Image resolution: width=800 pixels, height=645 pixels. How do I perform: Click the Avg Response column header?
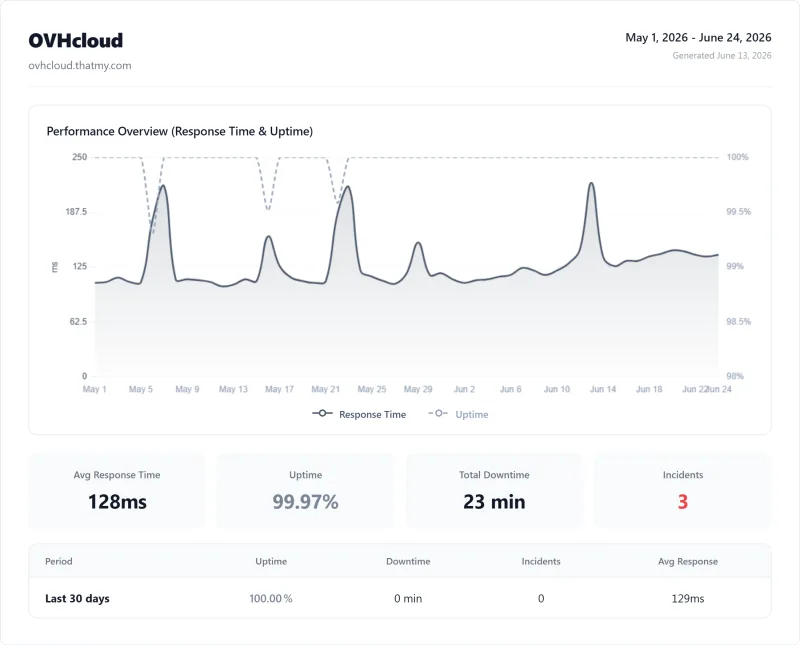click(x=688, y=561)
